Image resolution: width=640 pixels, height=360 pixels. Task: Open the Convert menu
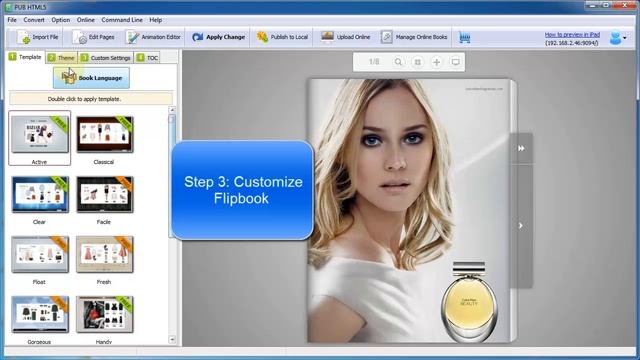tap(34, 20)
